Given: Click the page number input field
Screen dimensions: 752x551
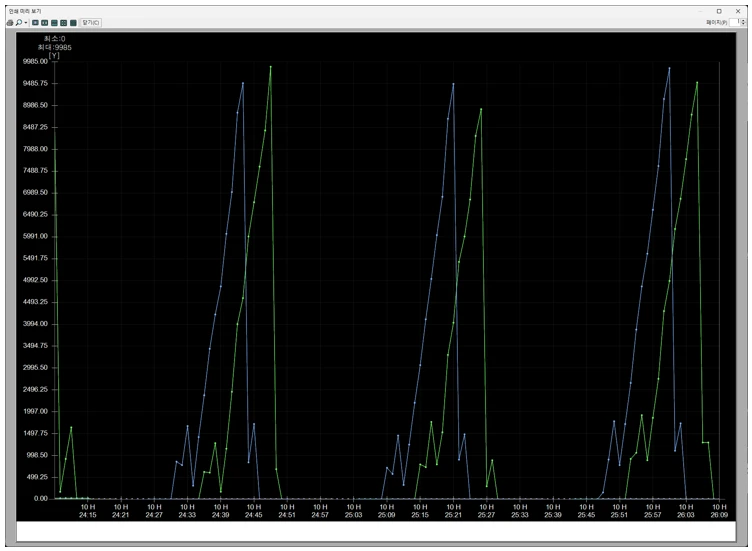Looking at the screenshot, I should click(x=734, y=23).
